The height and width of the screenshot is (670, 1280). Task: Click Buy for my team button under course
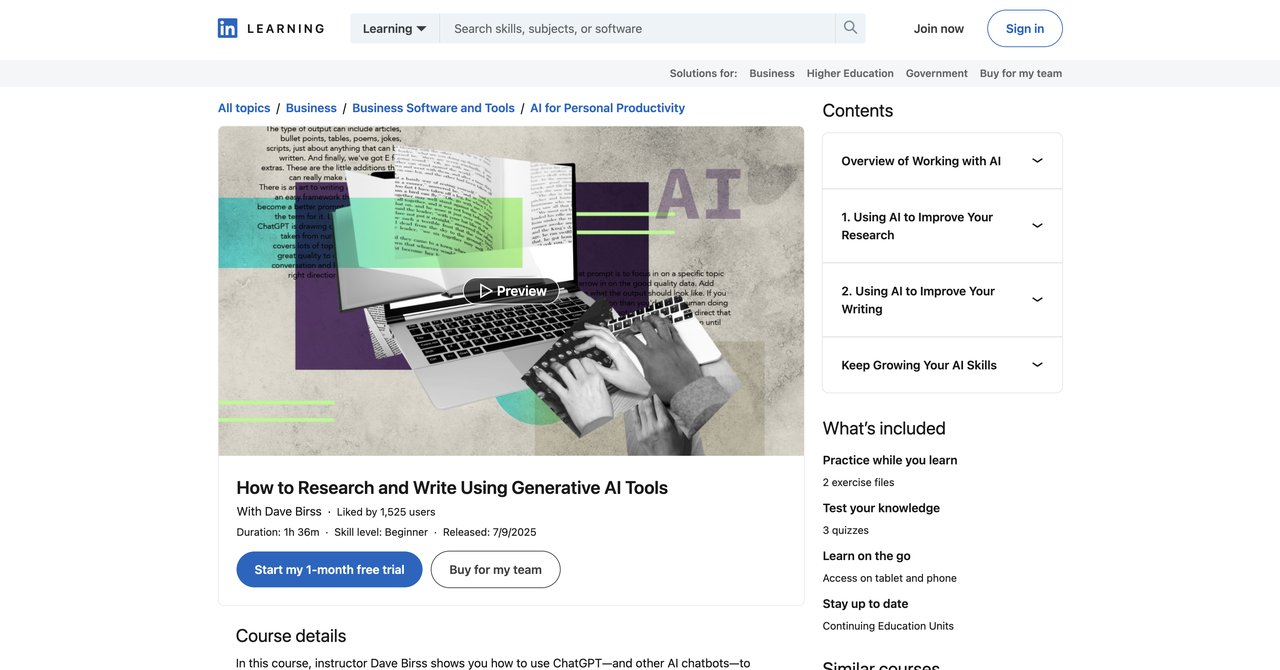[495, 569]
